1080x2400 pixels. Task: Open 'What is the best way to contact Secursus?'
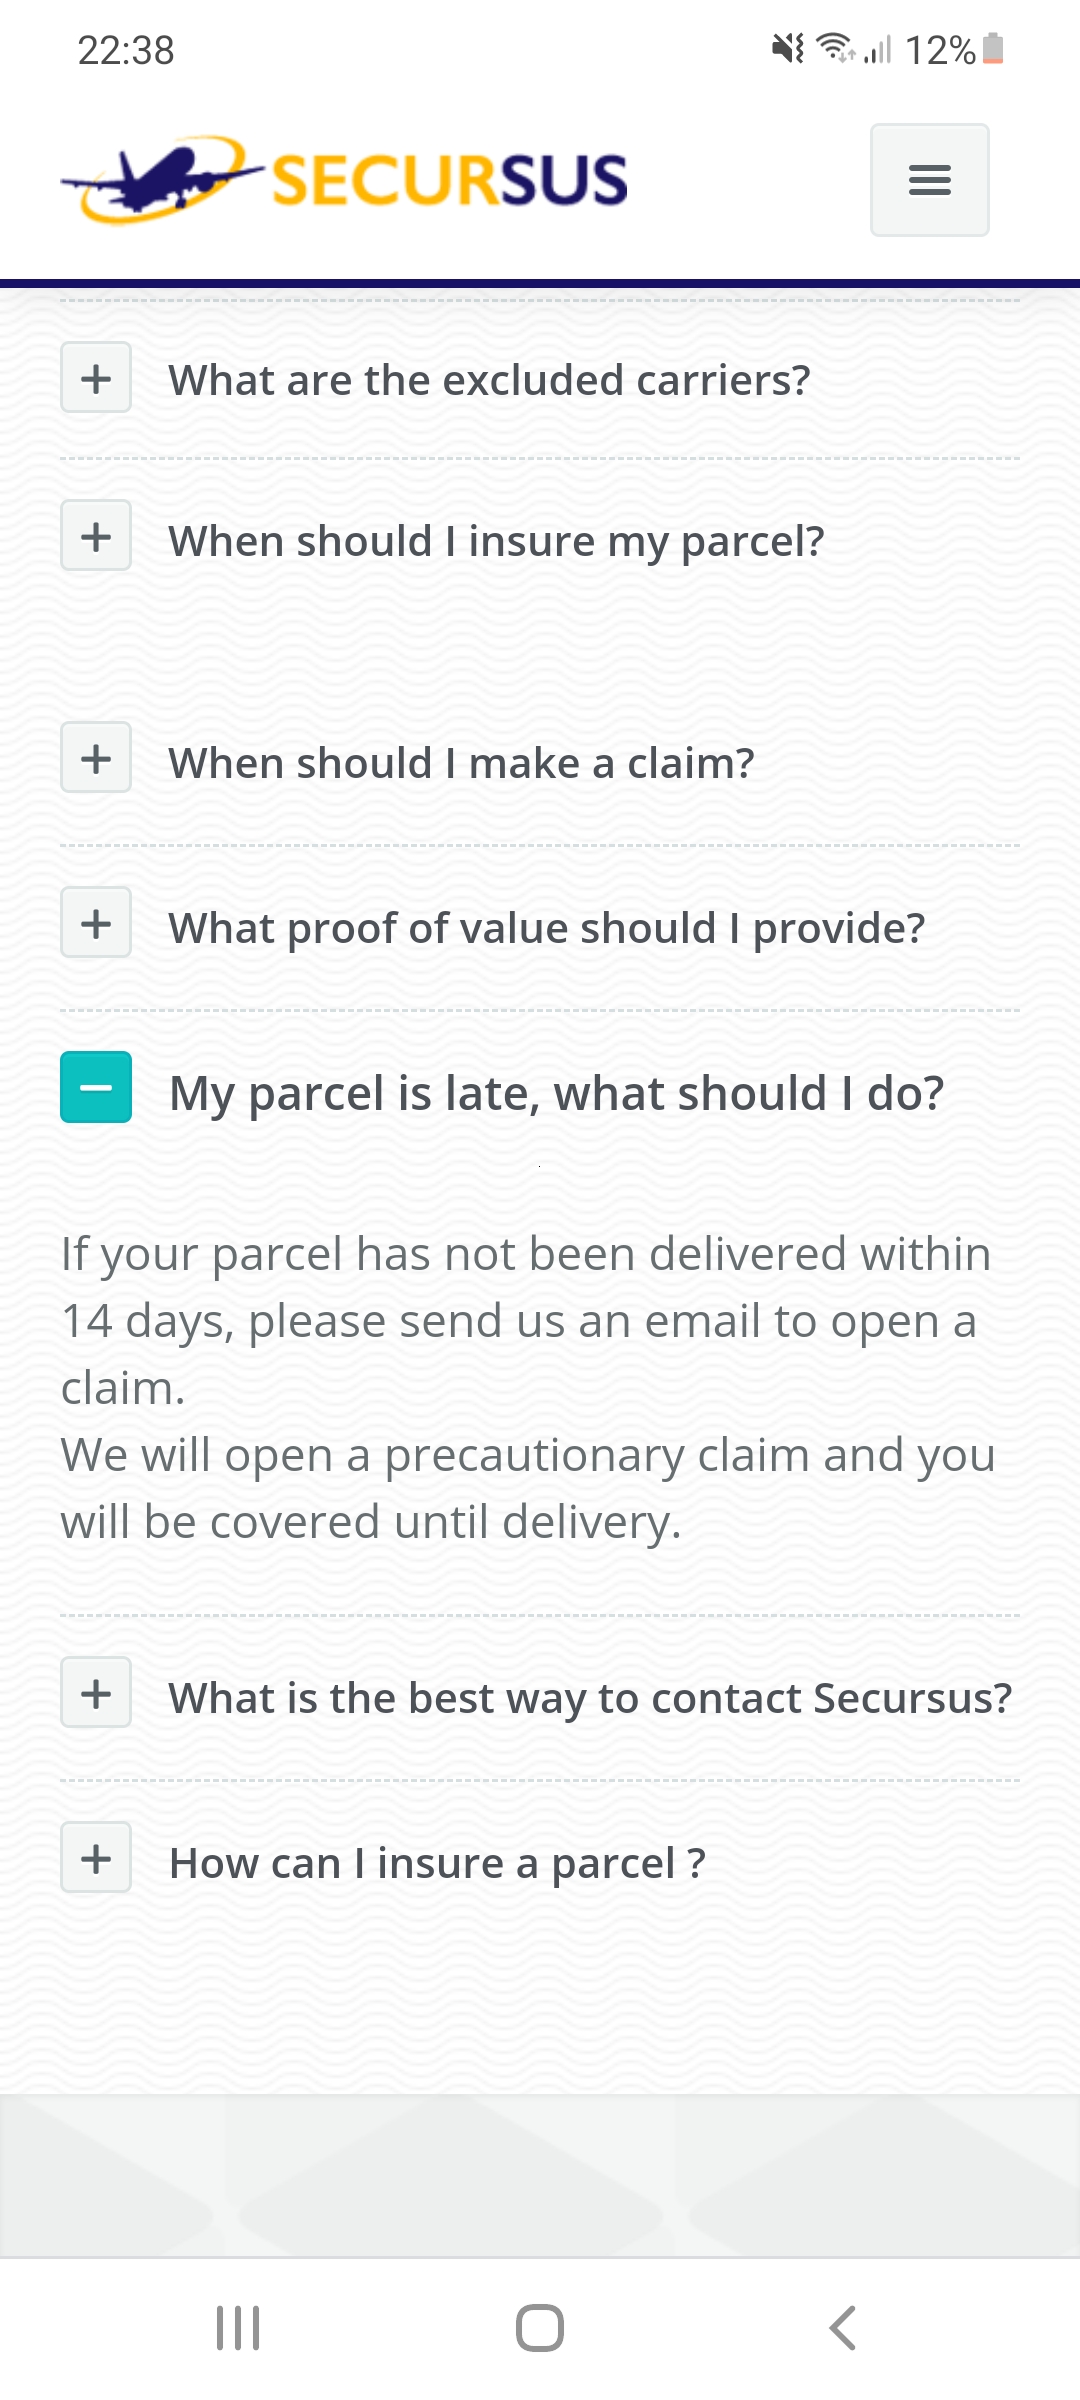[590, 1698]
